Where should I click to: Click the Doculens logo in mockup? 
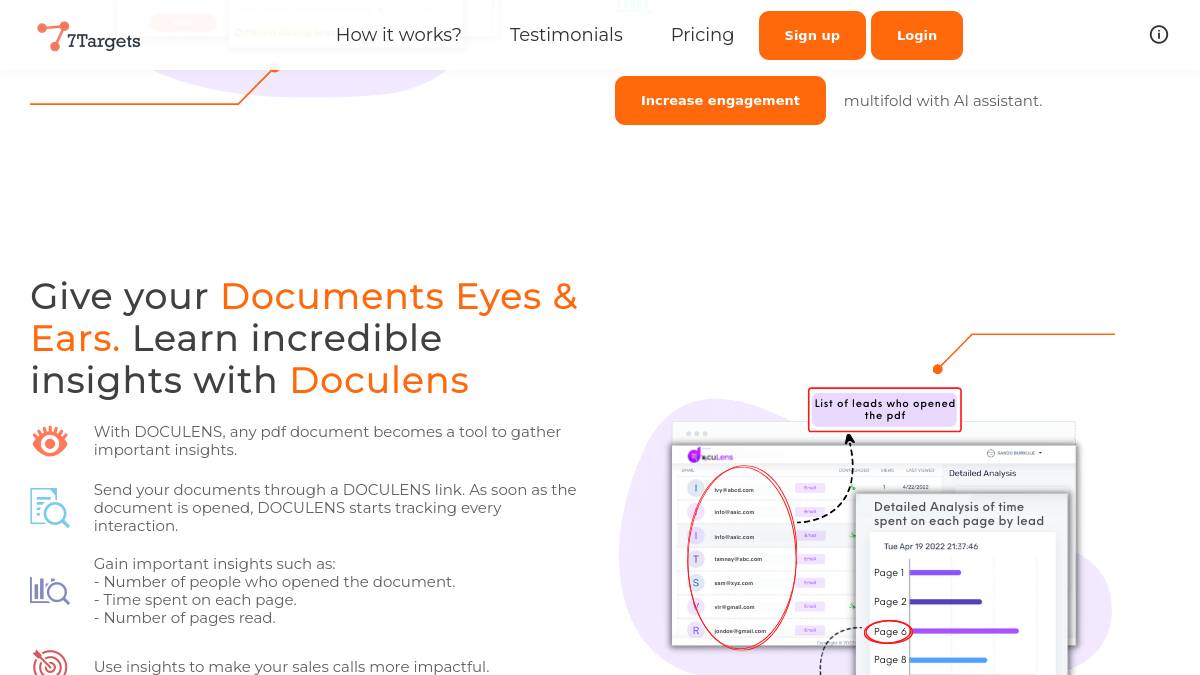[x=710, y=456]
